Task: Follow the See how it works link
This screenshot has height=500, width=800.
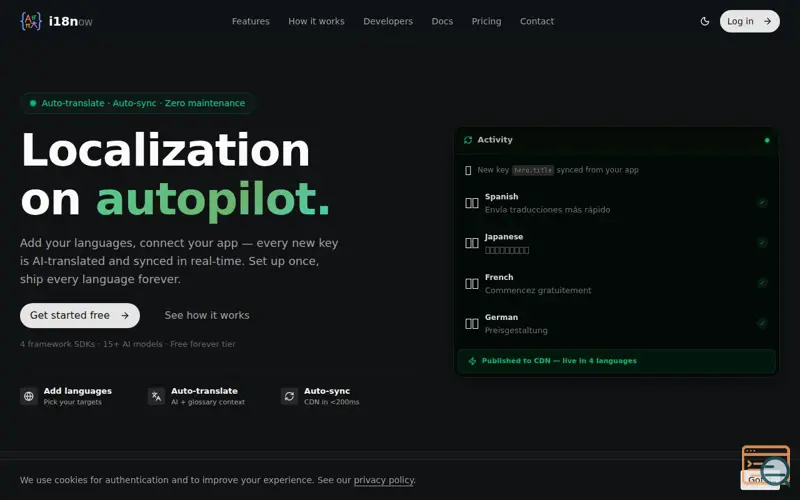Action: (x=207, y=315)
